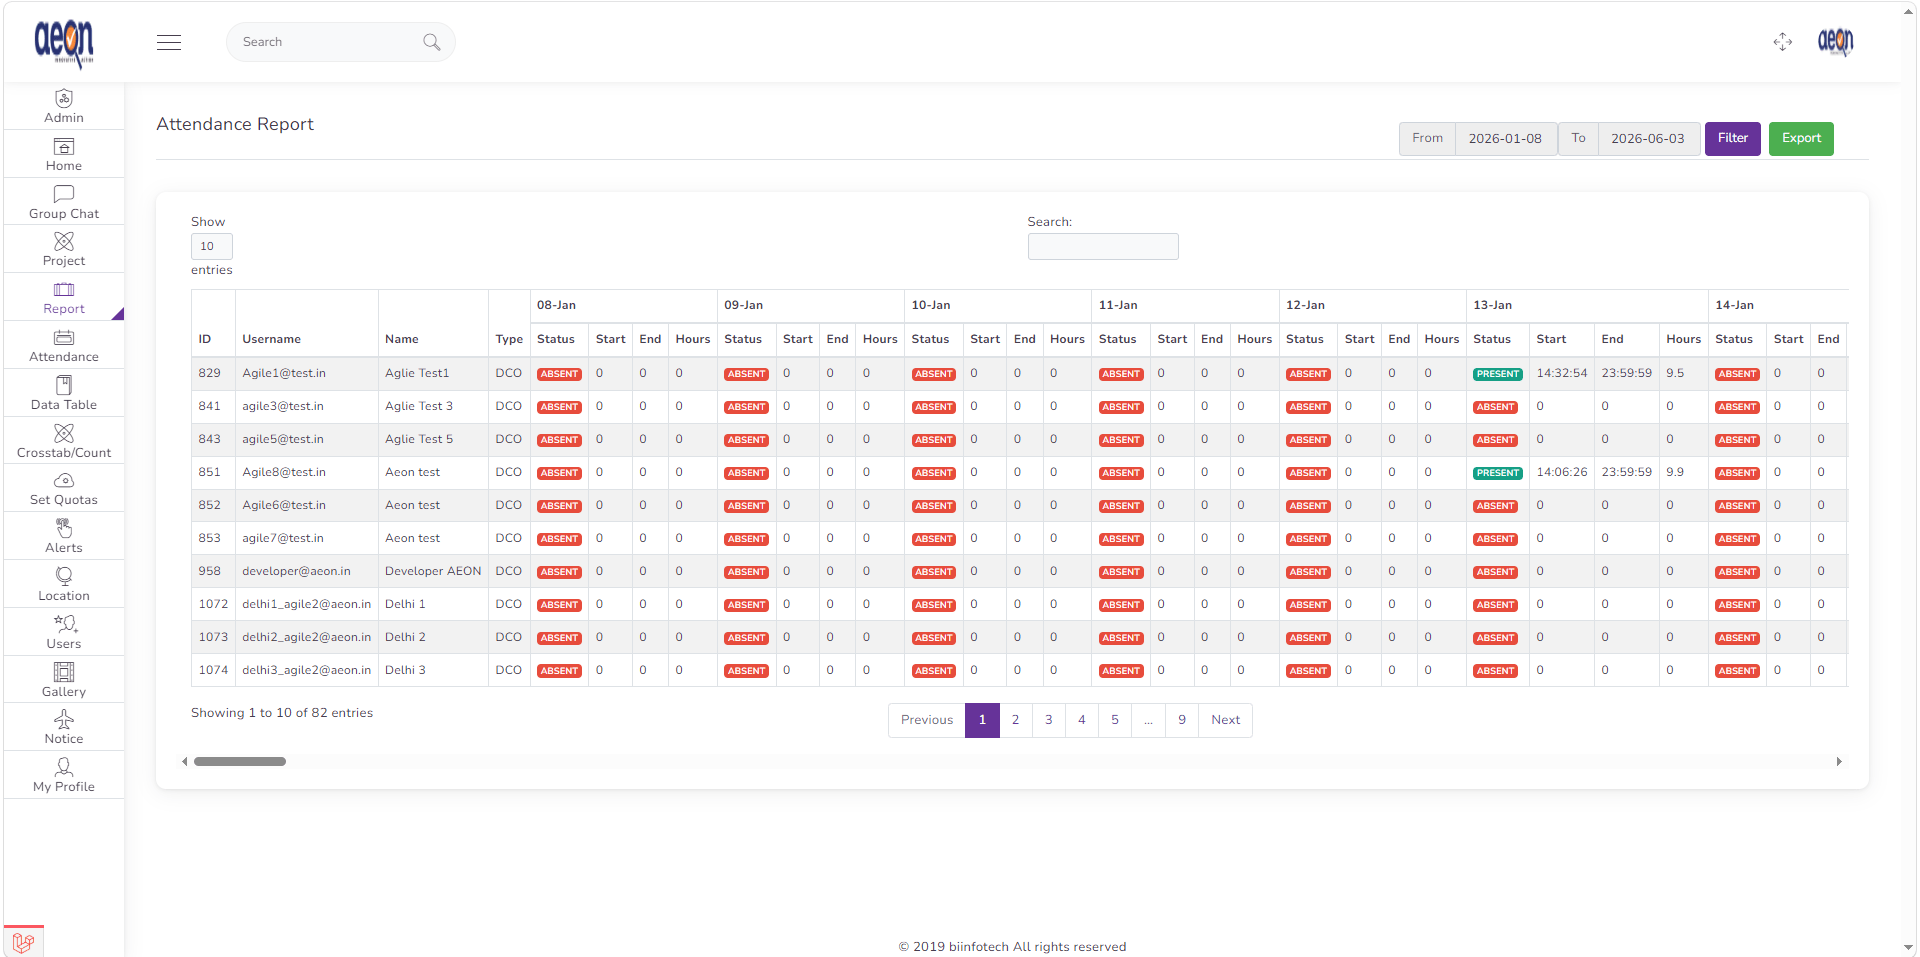The image size is (1920, 957).
Task: Go to the Next page
Action: tap(1225, 720)
